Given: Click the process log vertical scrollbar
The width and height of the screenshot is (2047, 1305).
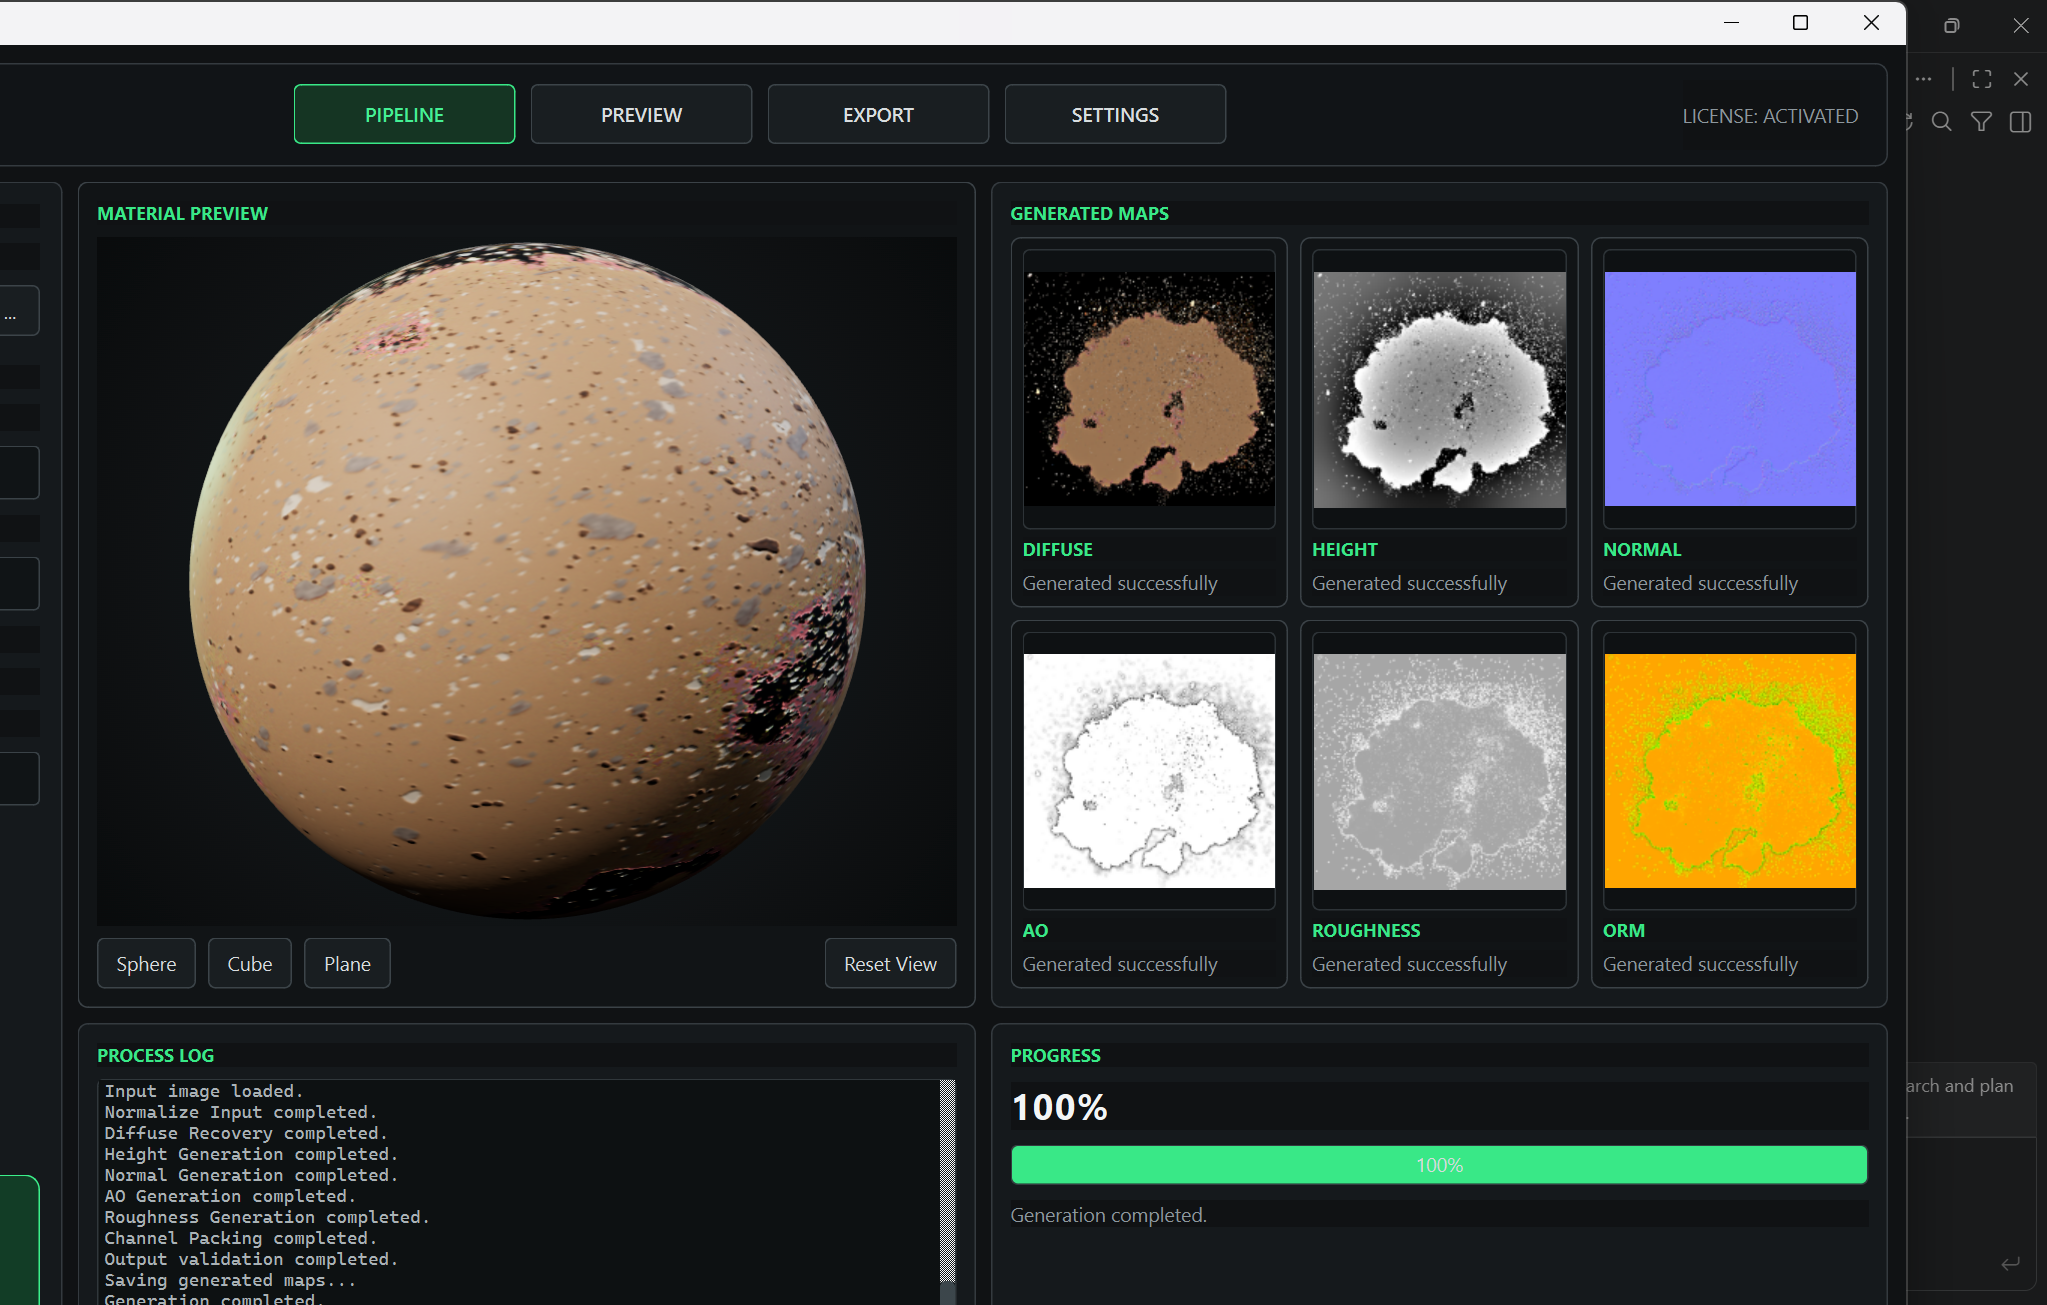Looking at the screenshot, I should click(948, 1190).
